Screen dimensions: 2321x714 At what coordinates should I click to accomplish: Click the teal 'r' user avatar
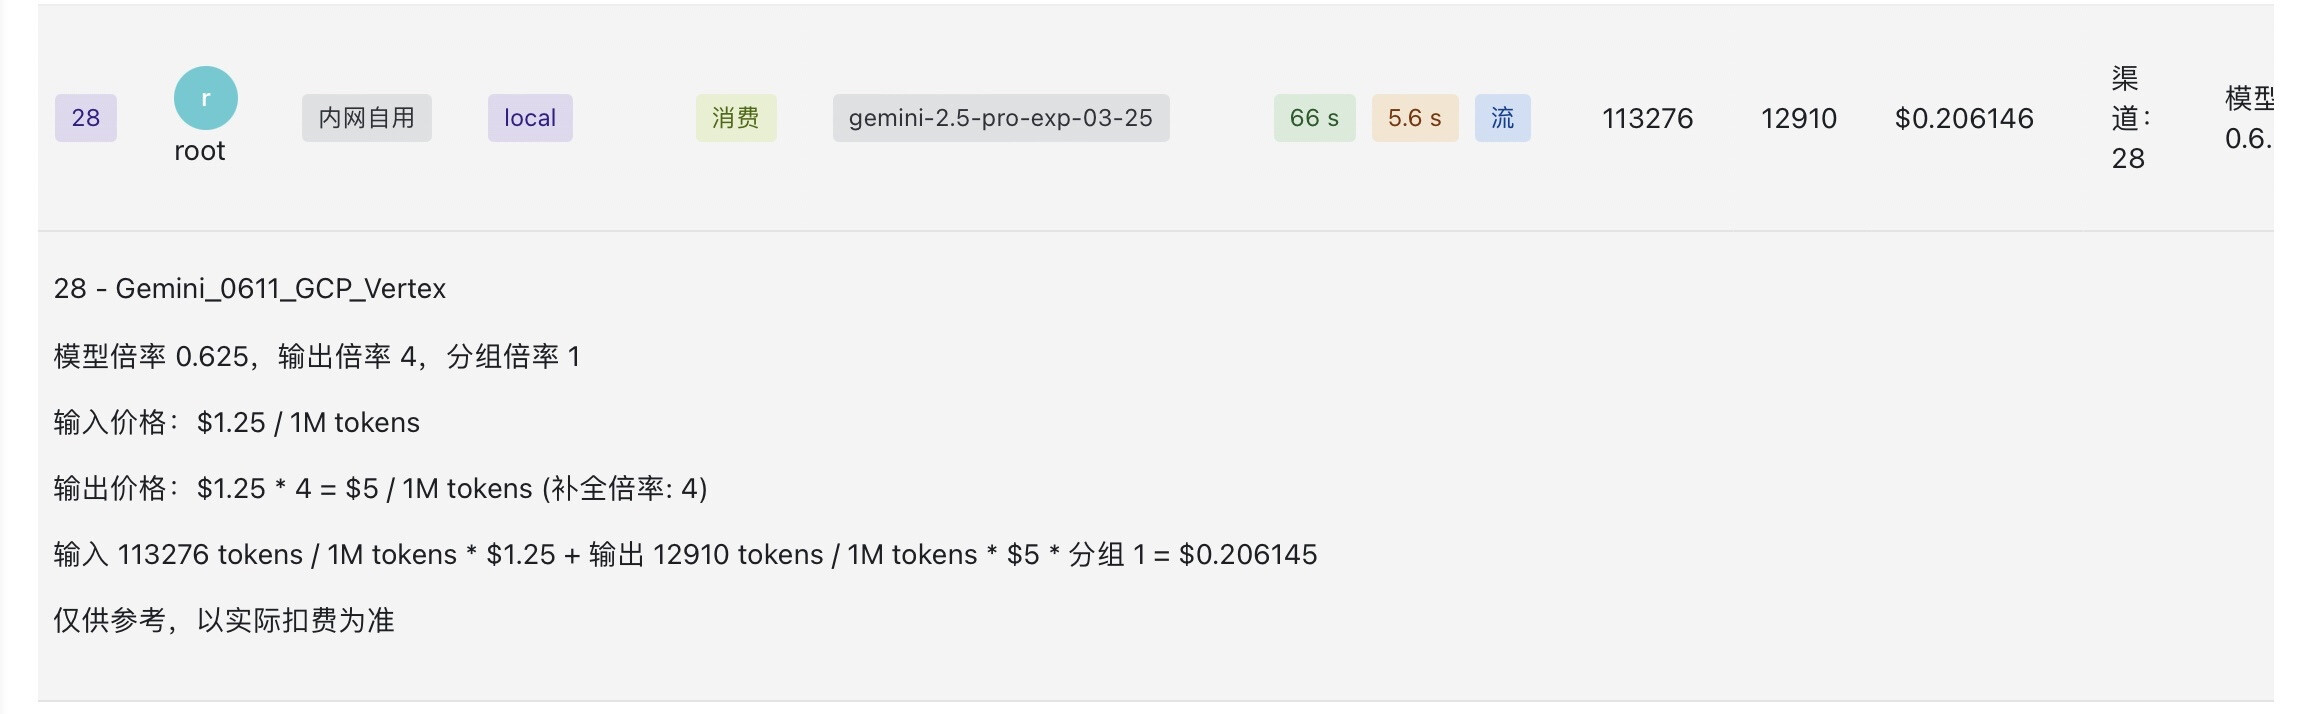(x=206, y=98)
